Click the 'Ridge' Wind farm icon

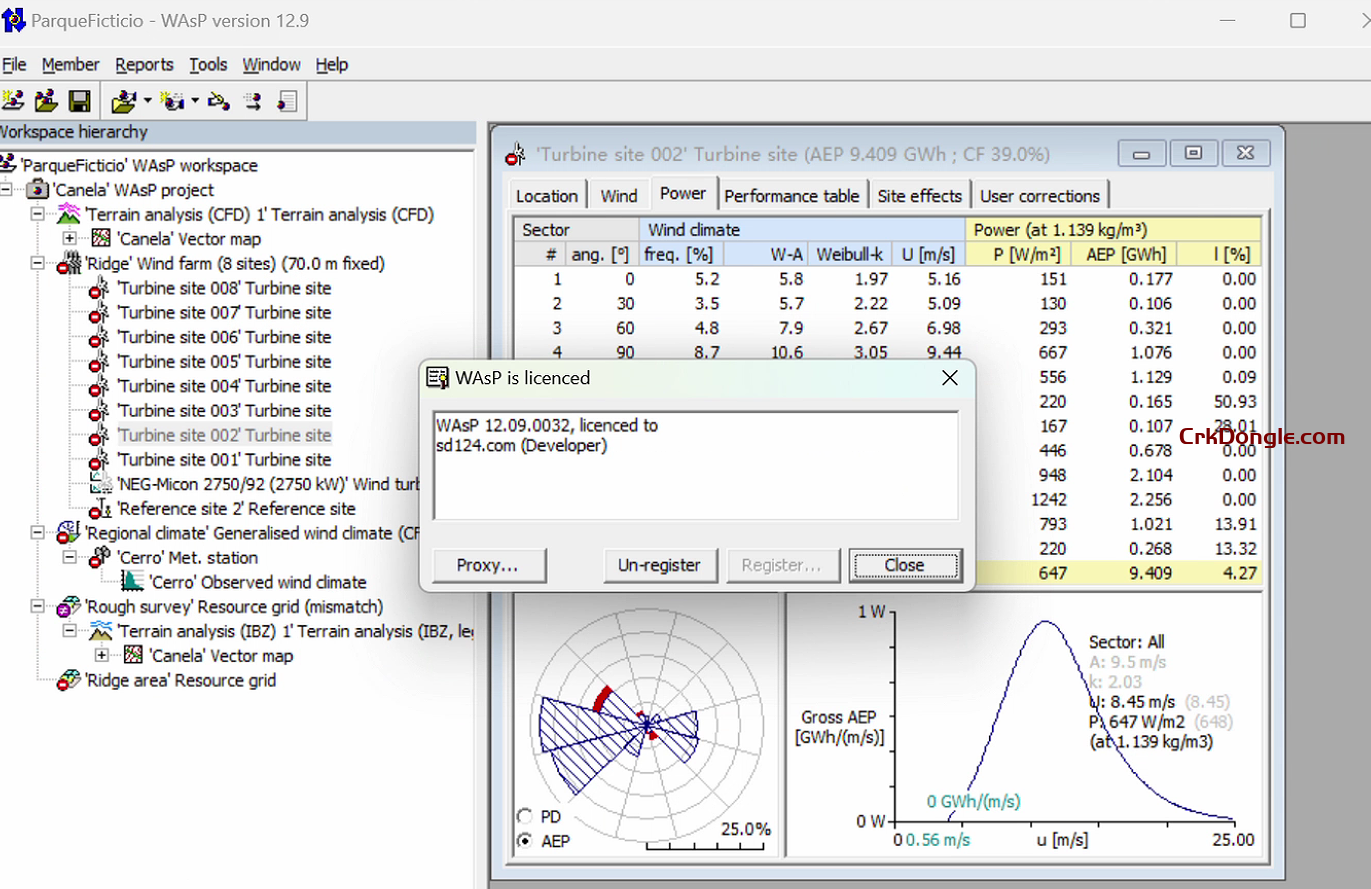pyautogui.click(x=69, y=264)
